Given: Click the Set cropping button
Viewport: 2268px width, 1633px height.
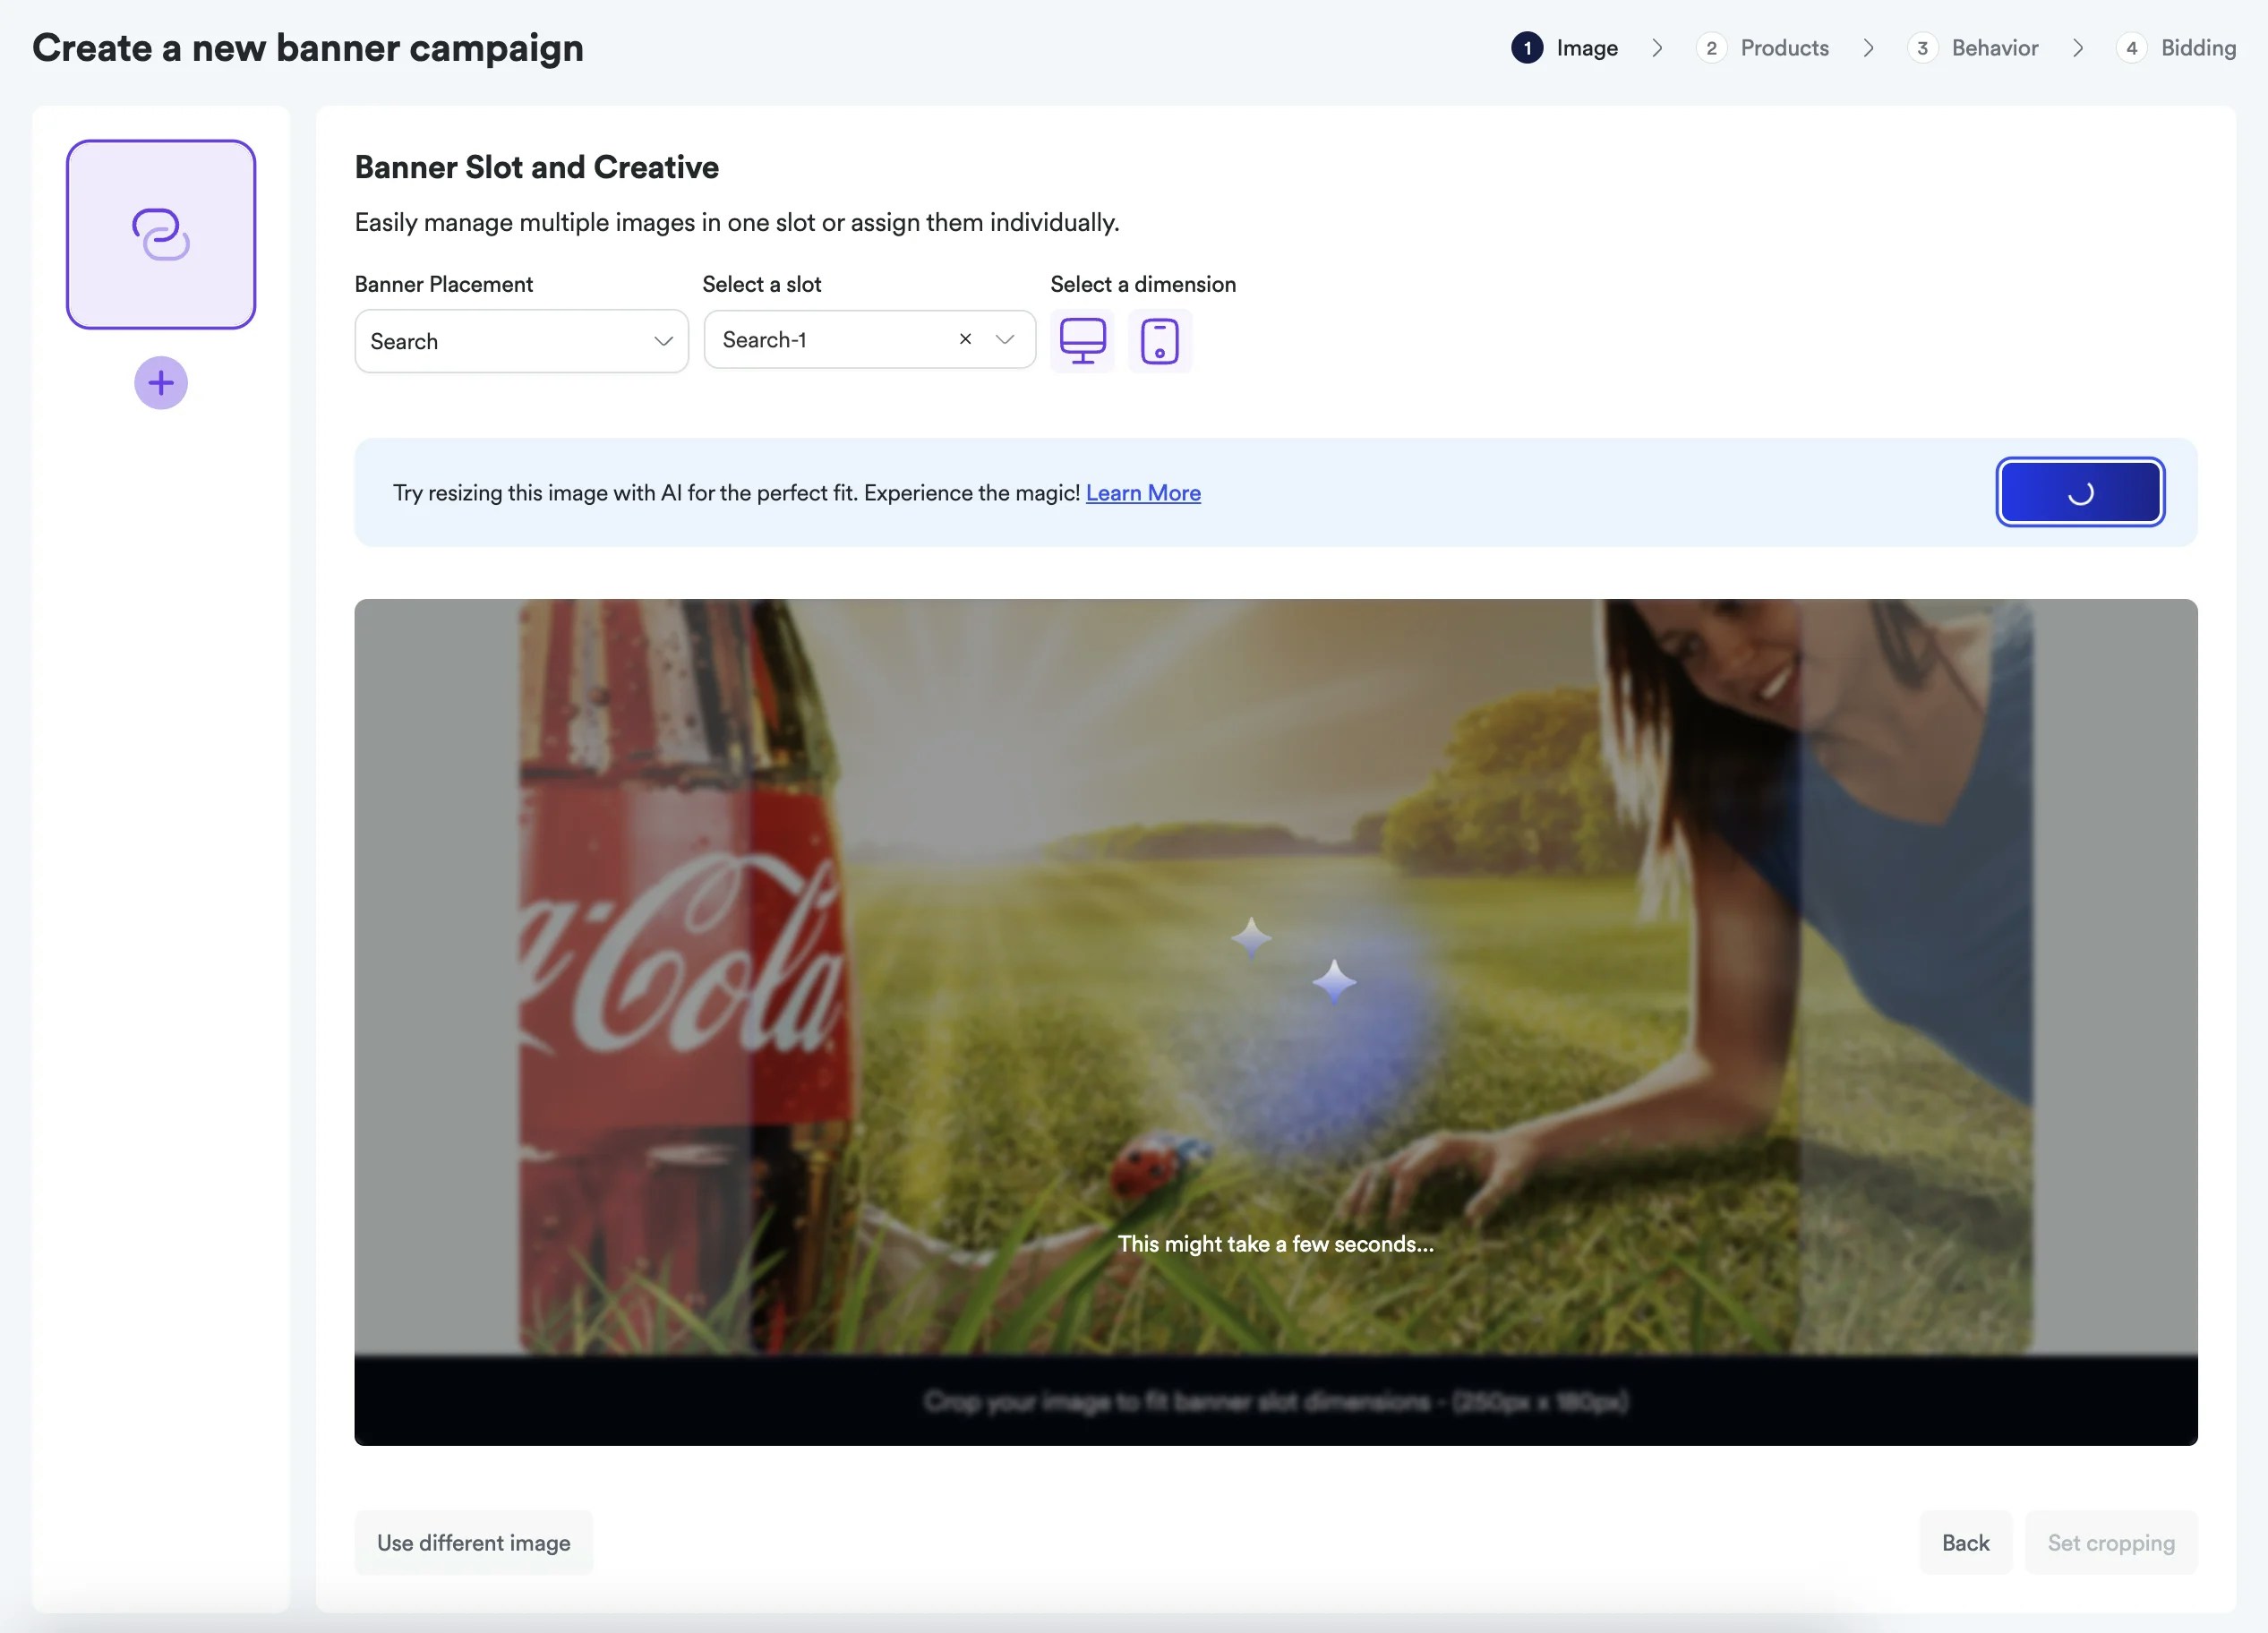Looking at the screenshot, I should [x=2111, y=1542].
